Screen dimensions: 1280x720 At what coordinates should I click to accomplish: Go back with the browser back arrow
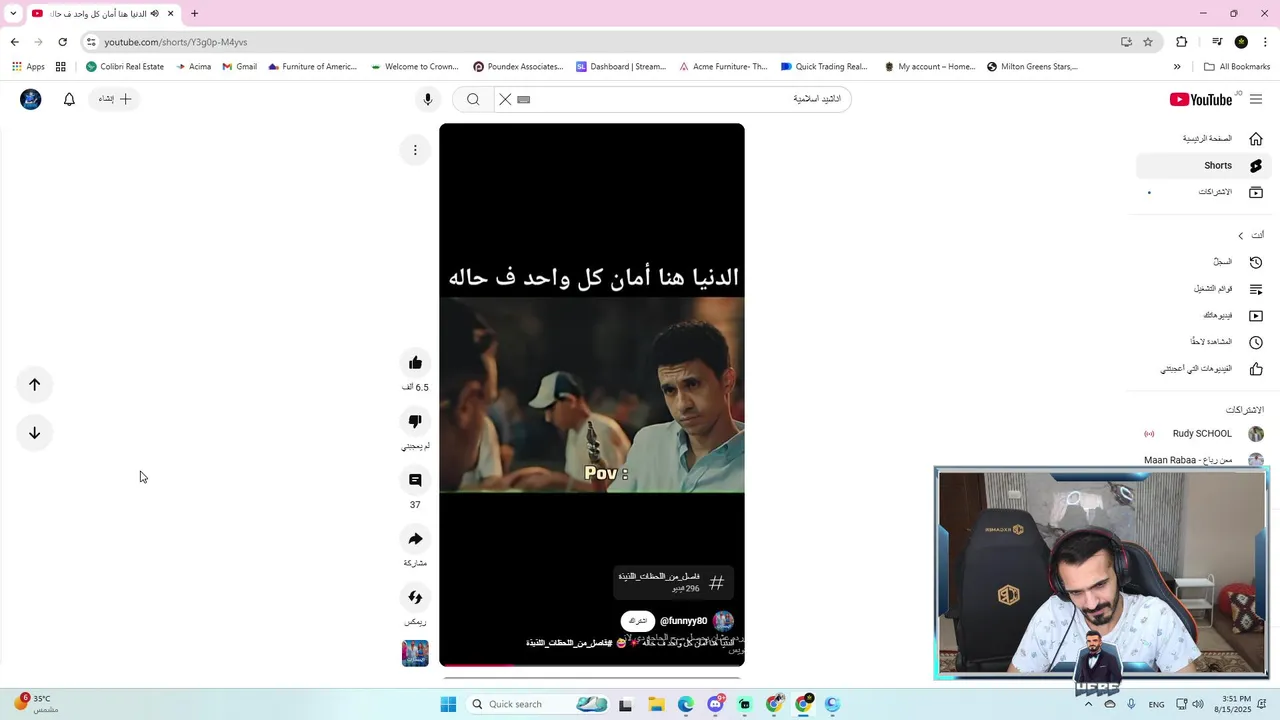coord(14,42)
